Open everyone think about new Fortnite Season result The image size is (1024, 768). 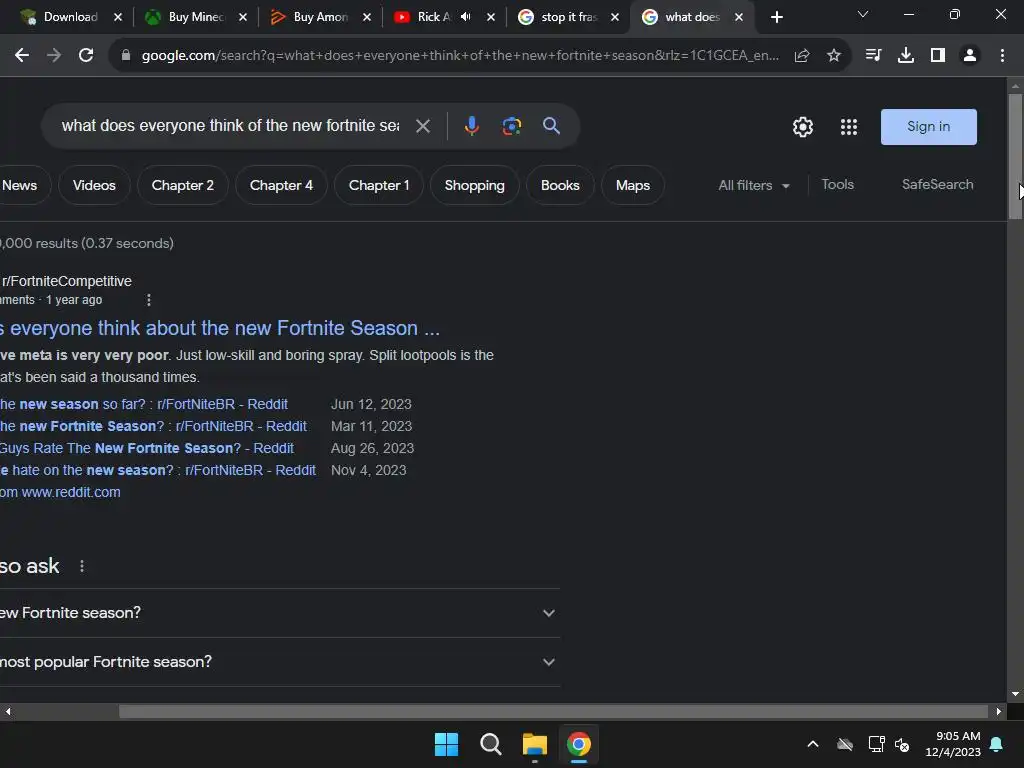(219, 328)
